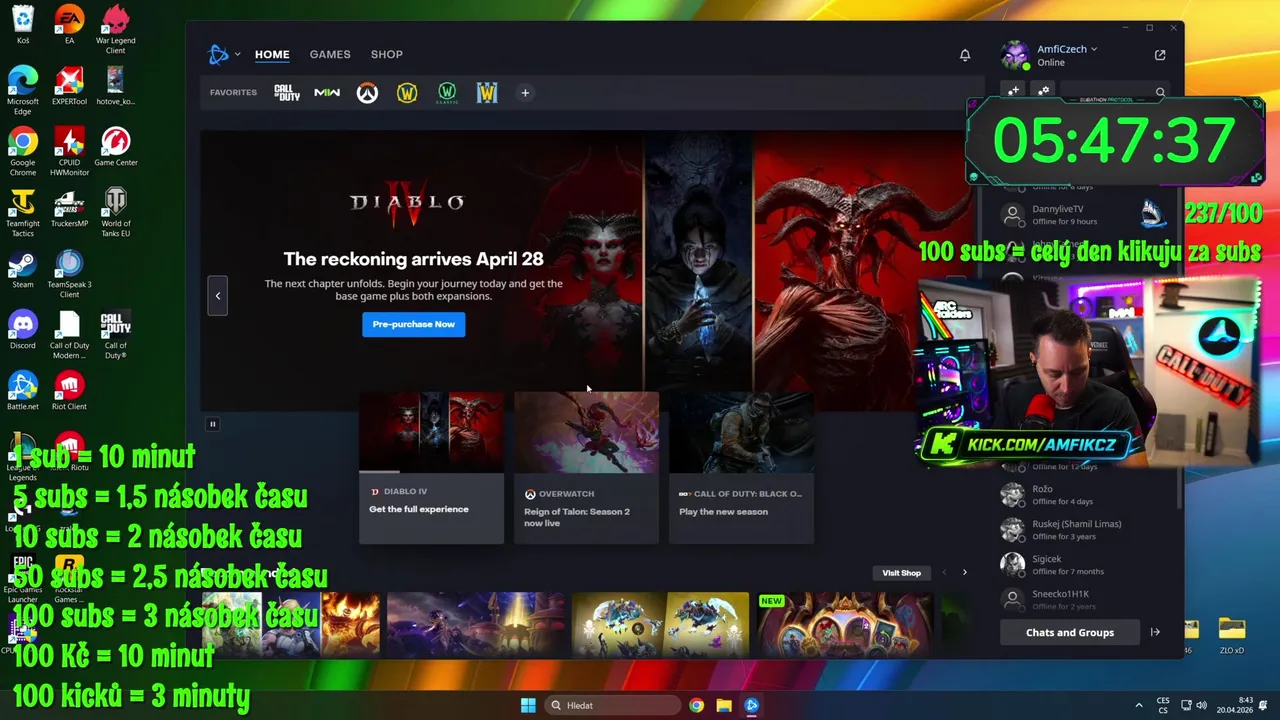
Task: Open the Riot Client desktop shortcut
Action: pos(69,391)
